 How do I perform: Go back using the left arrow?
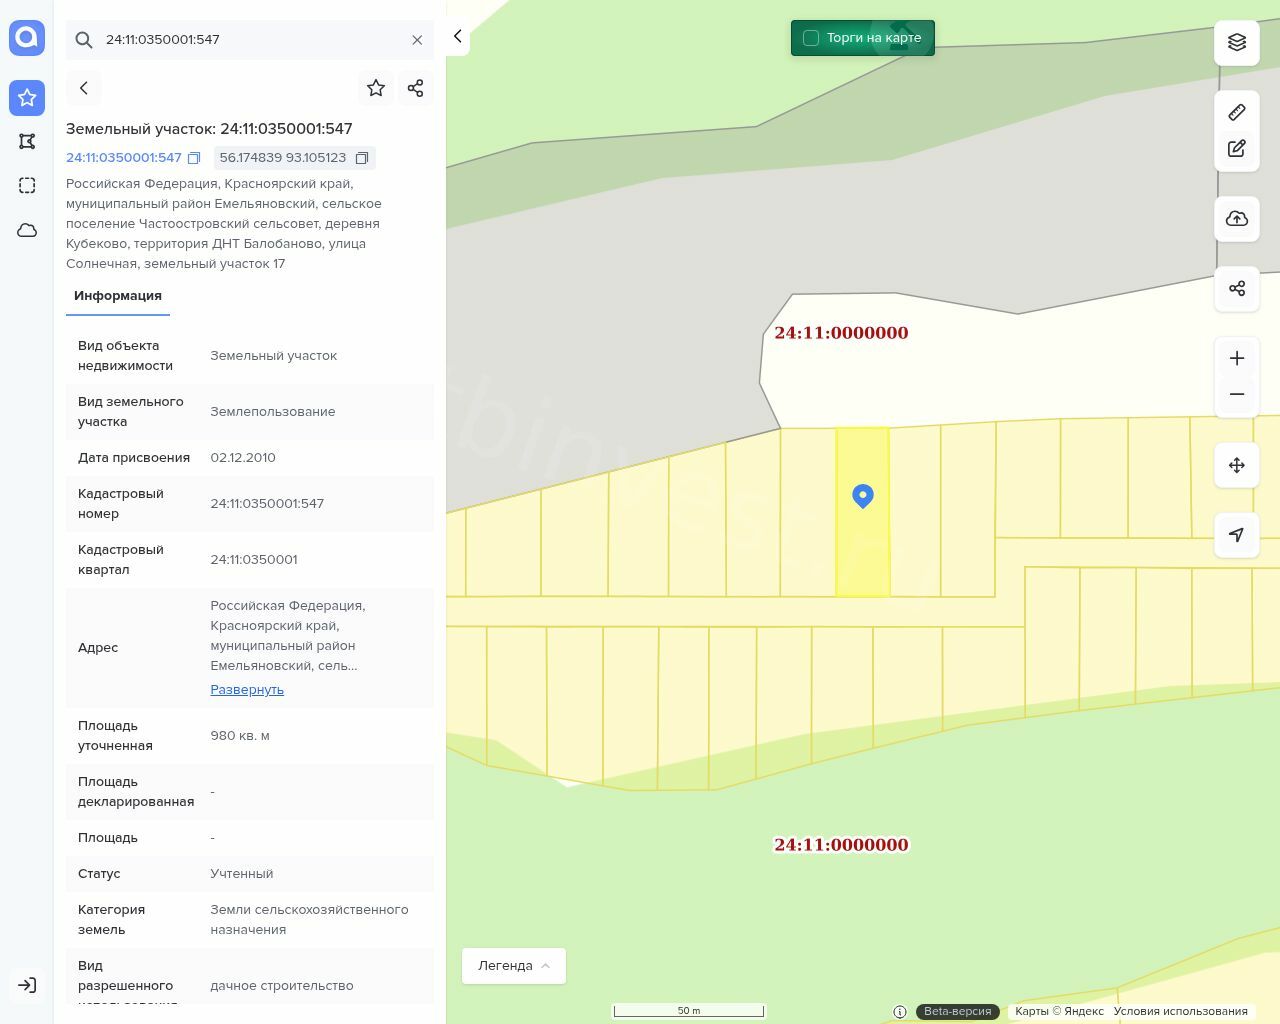(x=84, y=88)
